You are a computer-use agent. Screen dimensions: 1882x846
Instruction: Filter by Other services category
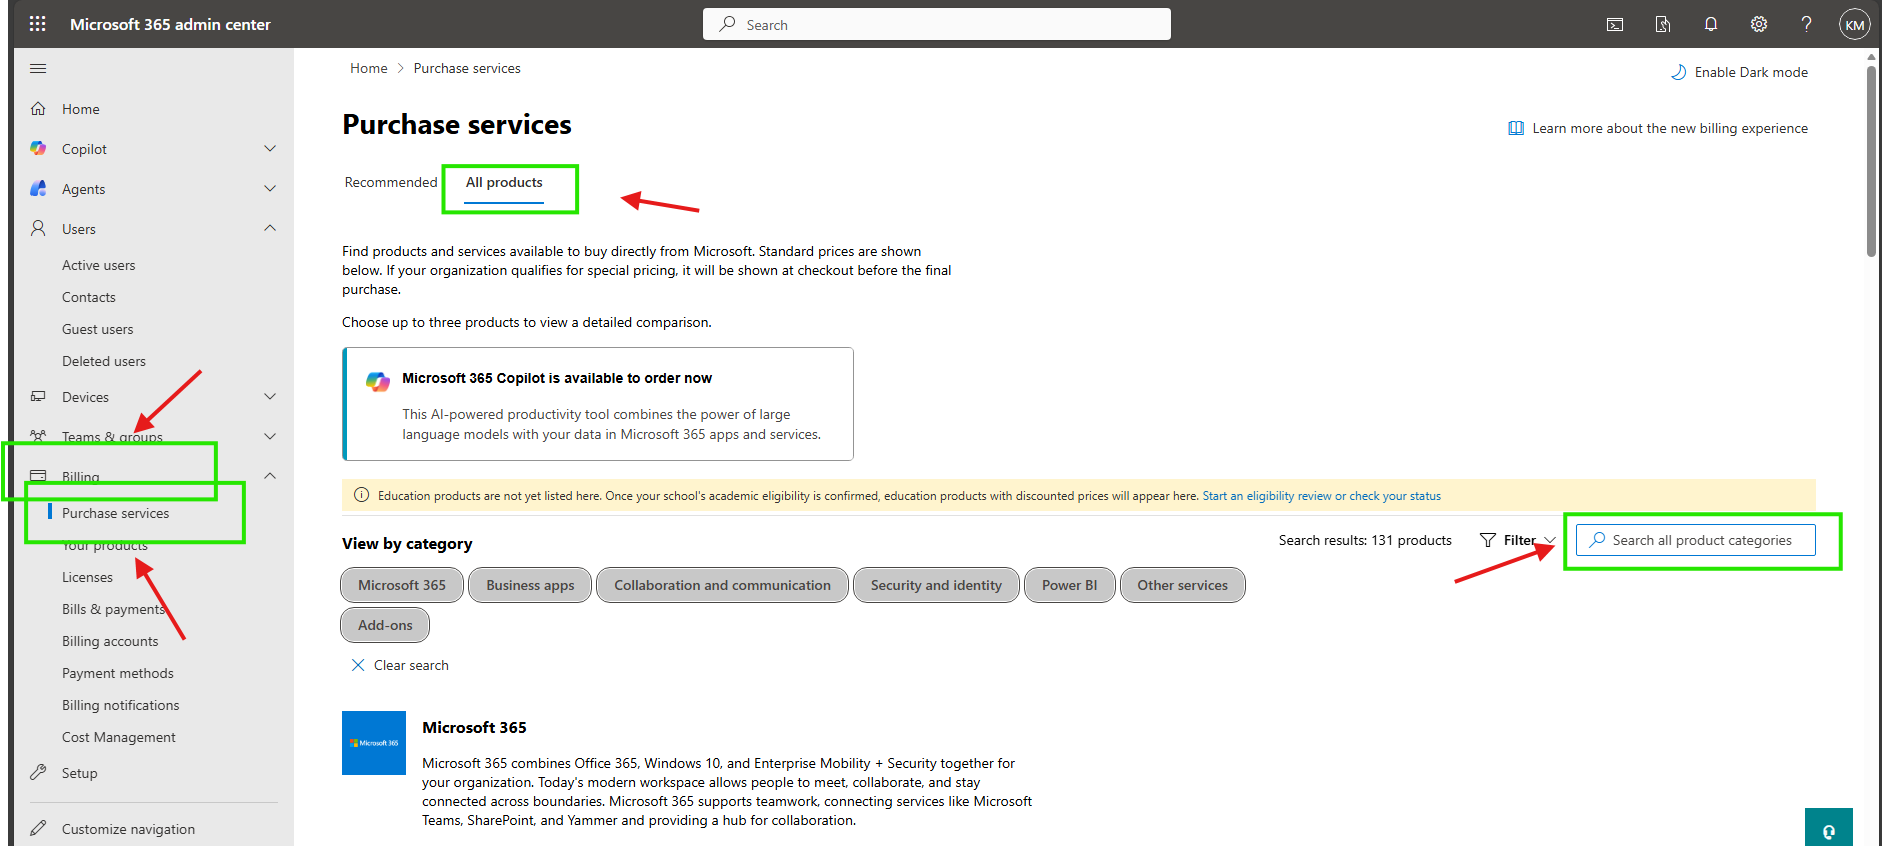[1182, 585]
